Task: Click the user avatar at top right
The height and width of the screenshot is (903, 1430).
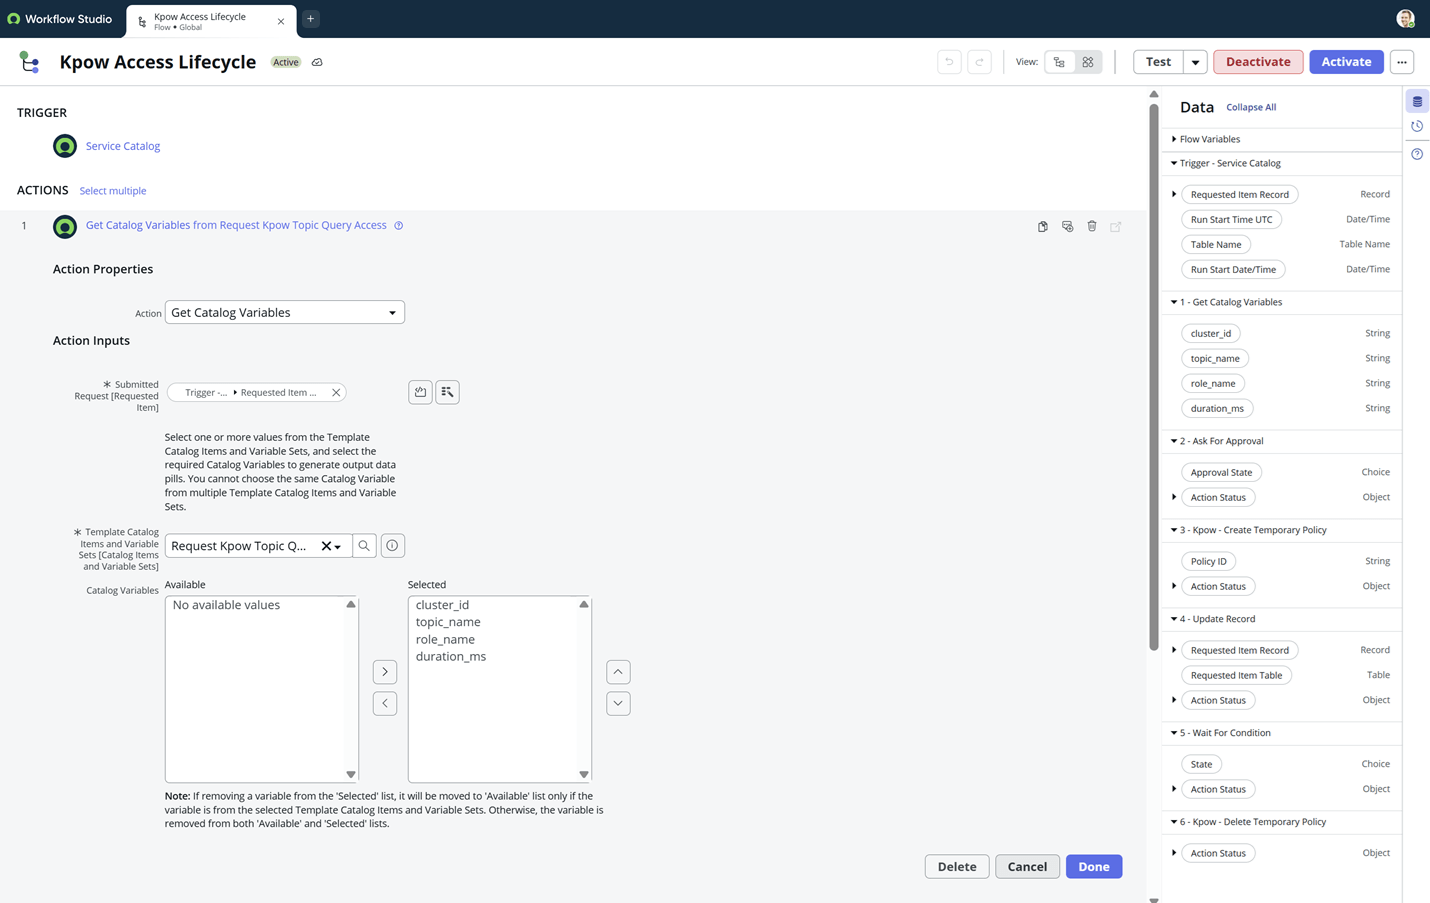Action: 1405,19
